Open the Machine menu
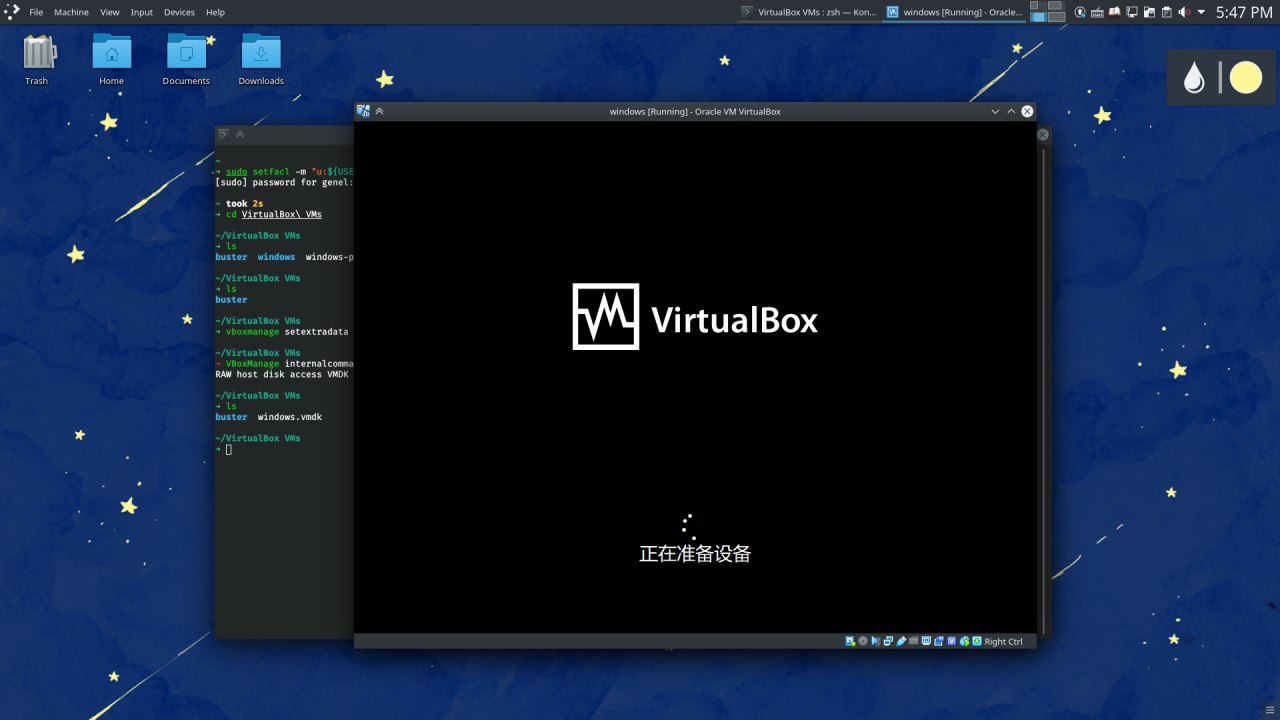Viewport: 1280px width, 720px height. [71, 12]
